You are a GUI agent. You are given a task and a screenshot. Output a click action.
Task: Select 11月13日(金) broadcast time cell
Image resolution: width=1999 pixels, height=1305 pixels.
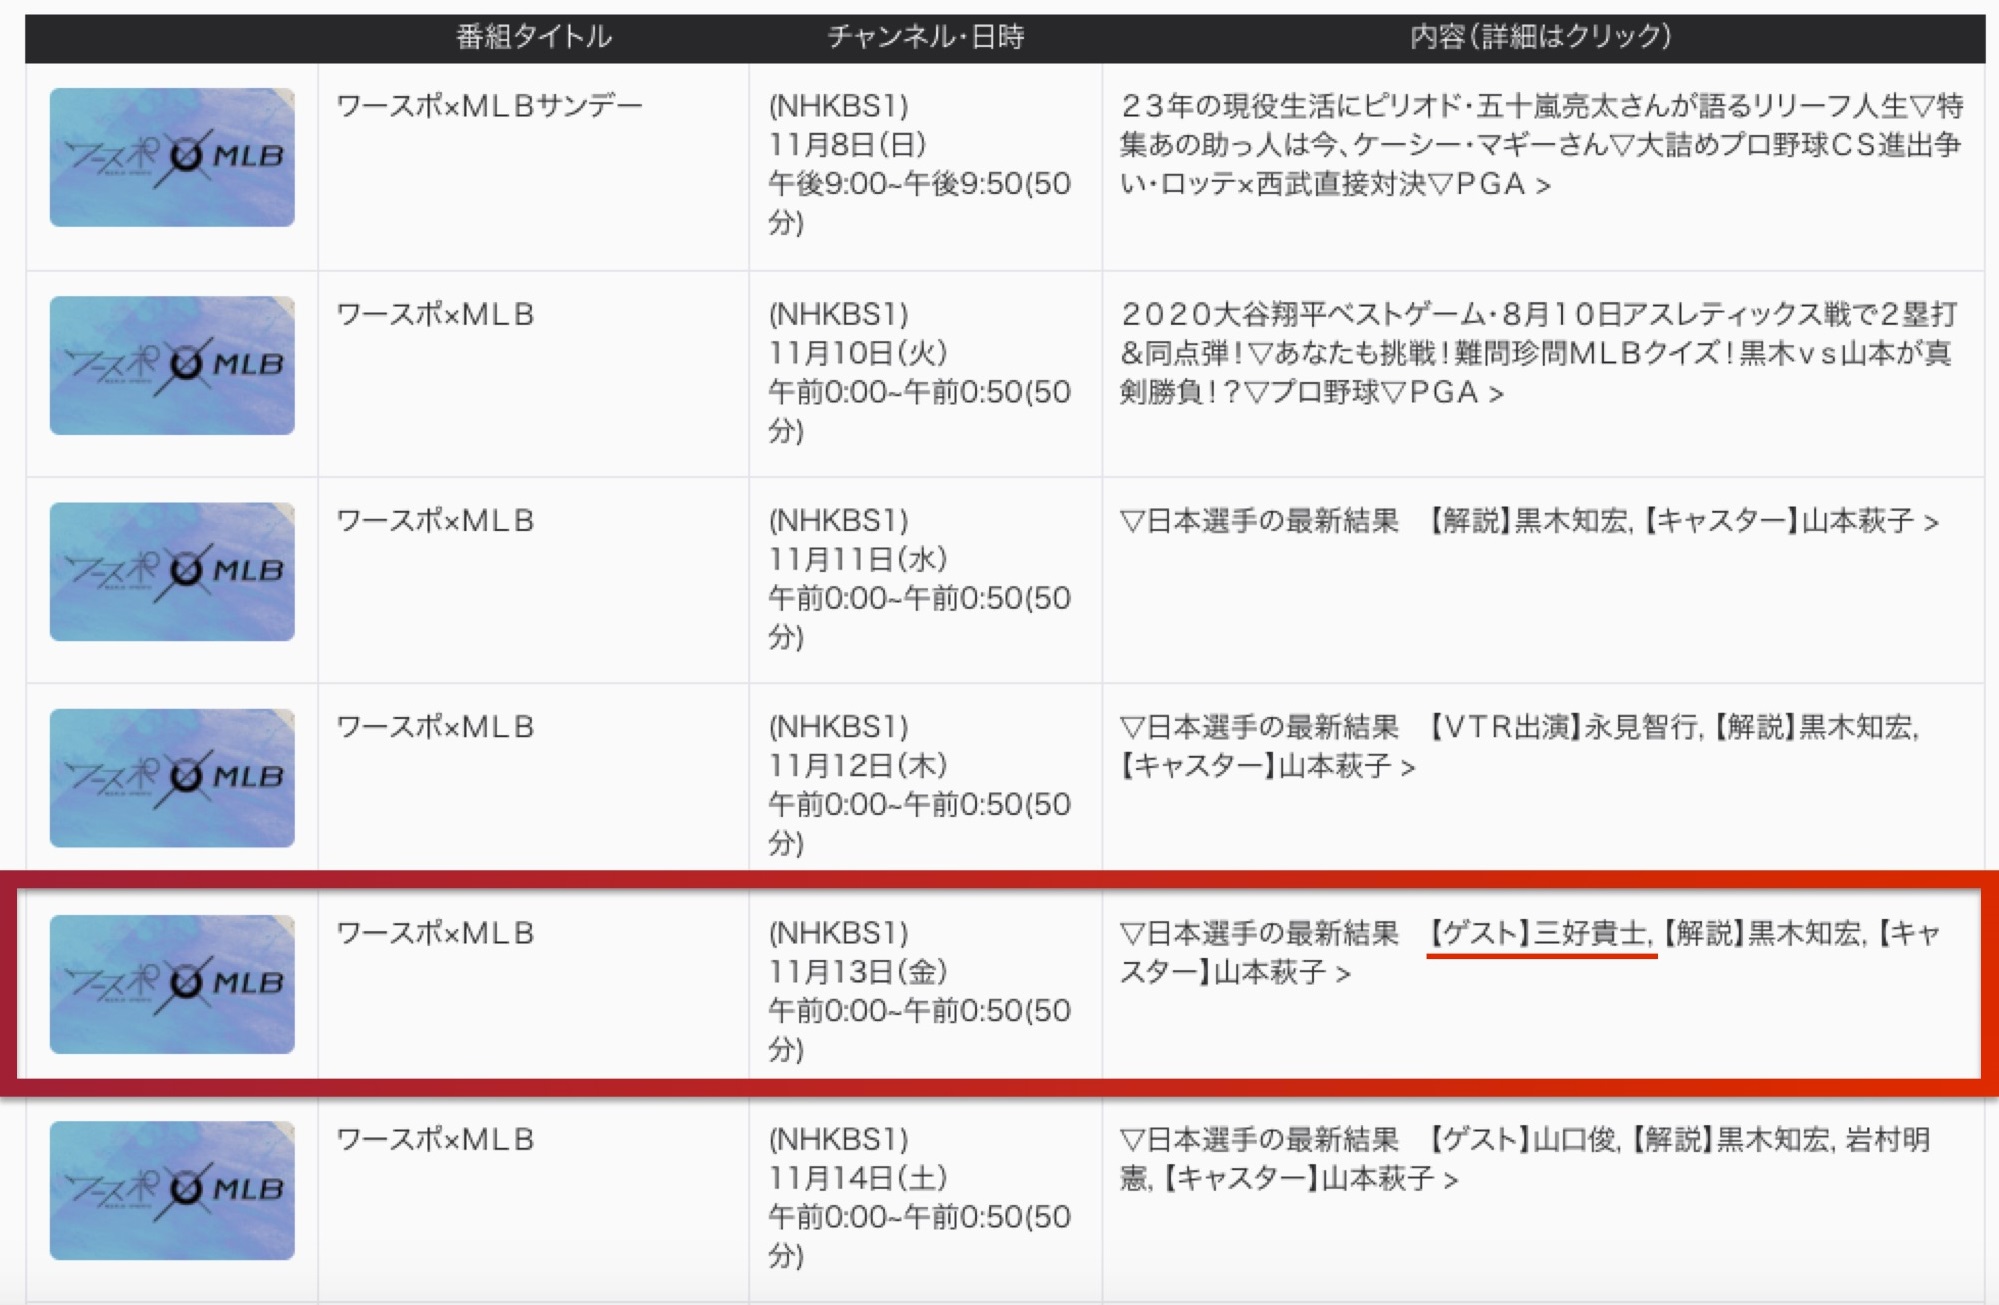(919, 990)
